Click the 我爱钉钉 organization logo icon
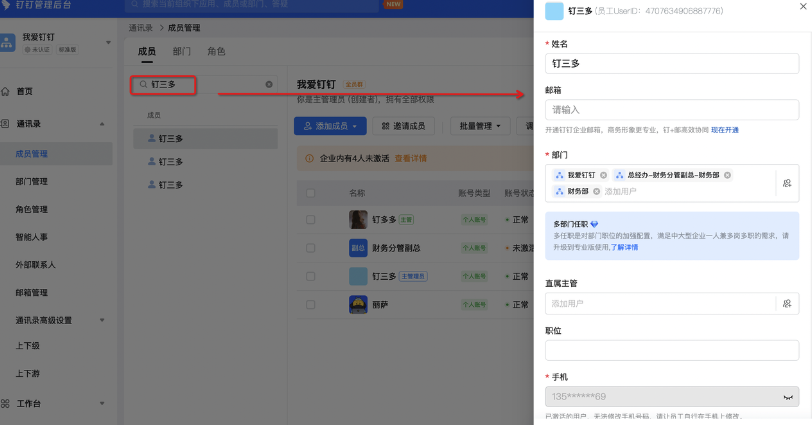This screenshot has width=812, height=425. 7,43
